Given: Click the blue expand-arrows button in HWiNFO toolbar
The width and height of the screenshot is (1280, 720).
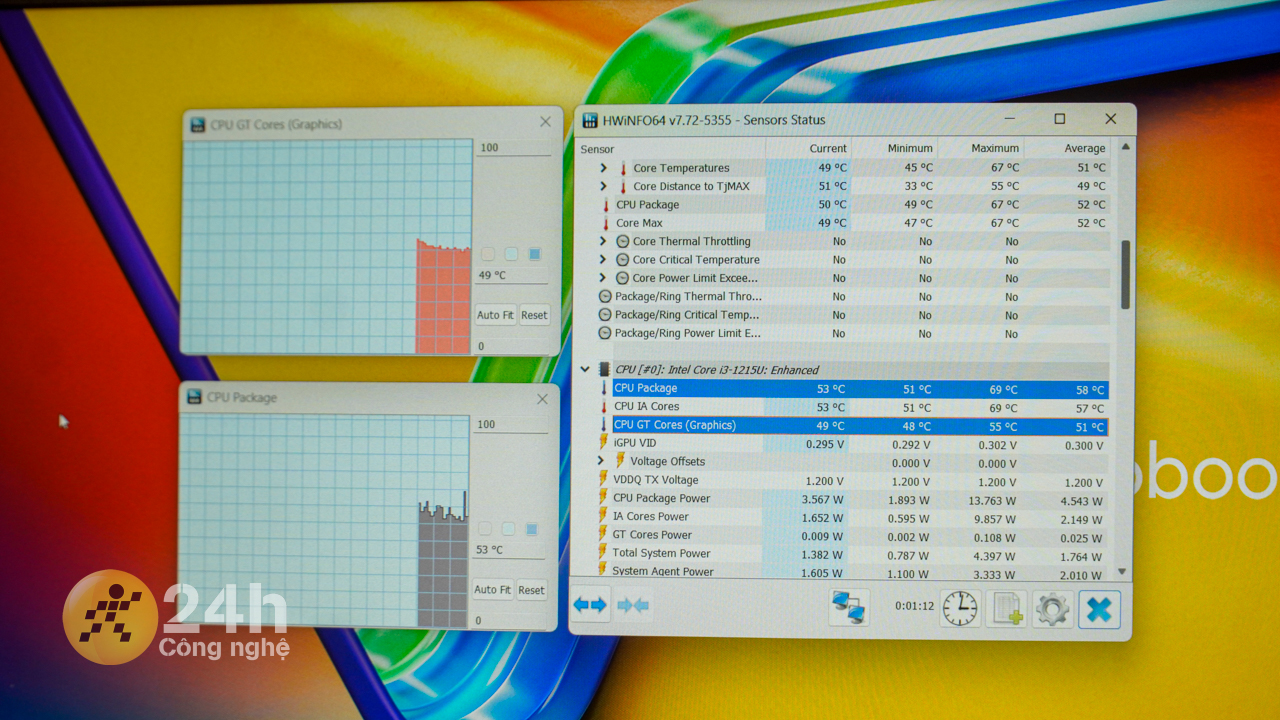Looking at the screenshot, I should click(x=589, y=605).
